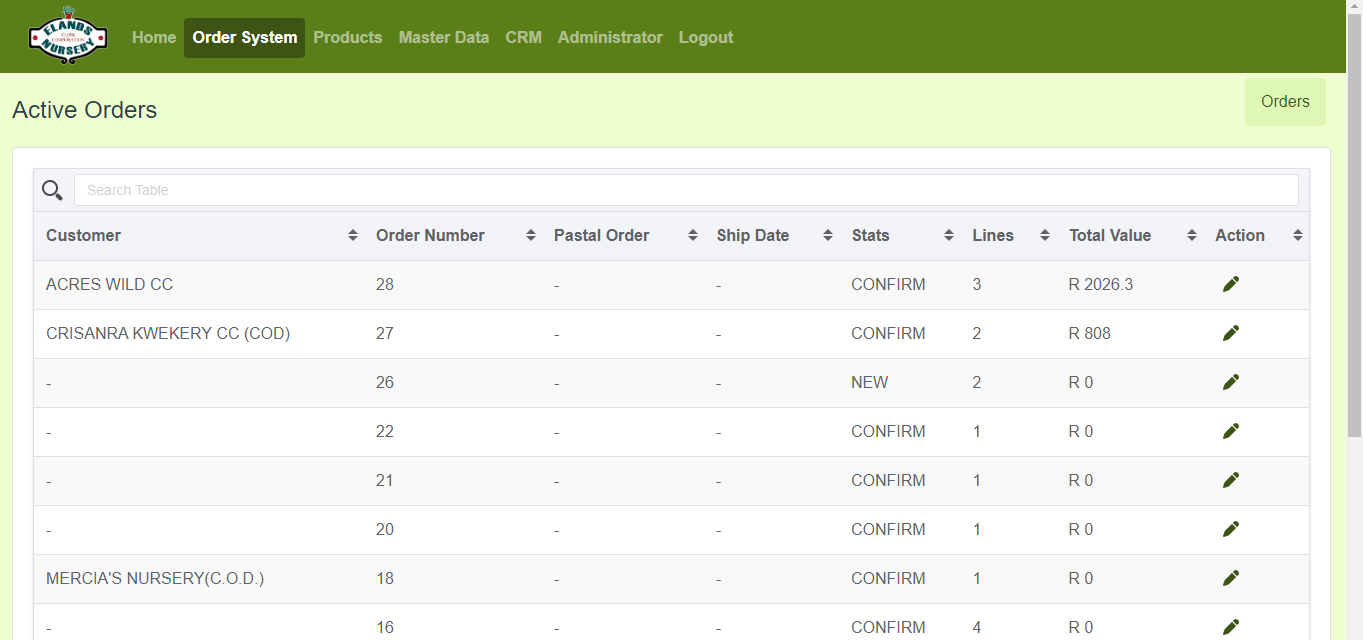Sort the Total Value column
This screenshot has height=640, width=1363.
coord(1191,236)
